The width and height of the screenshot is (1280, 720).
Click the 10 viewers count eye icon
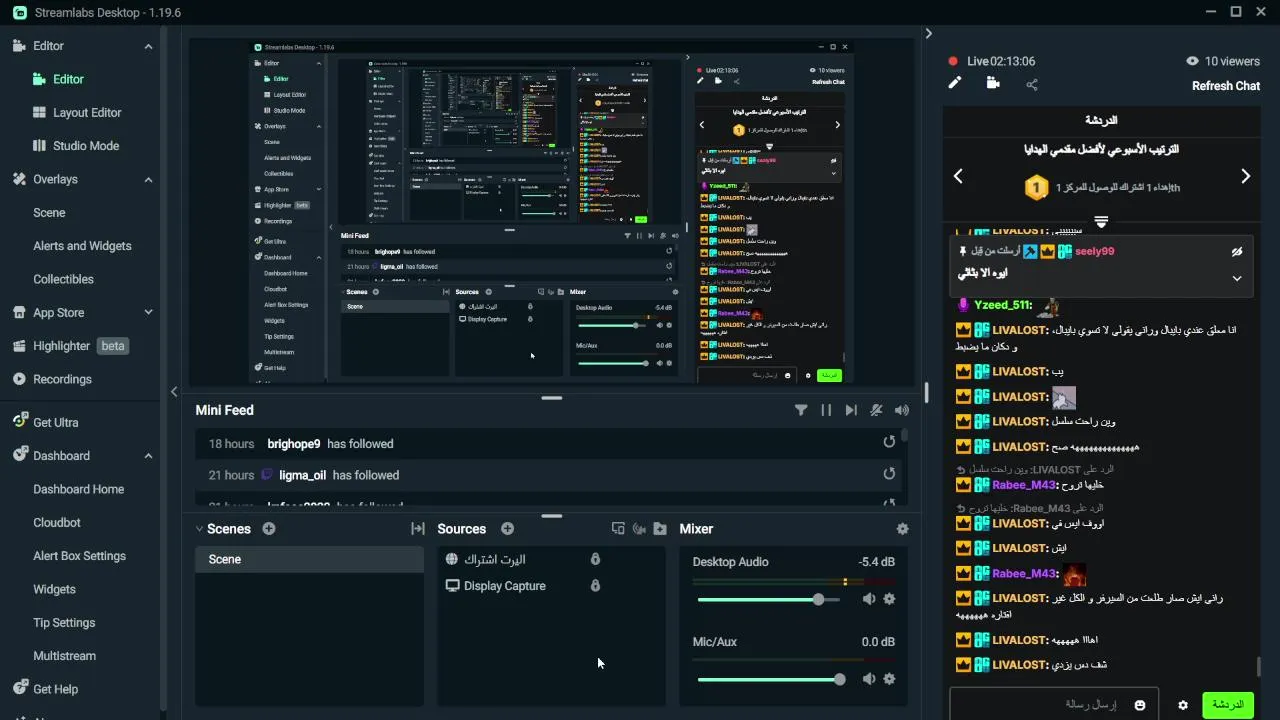tap(1192, 61)
